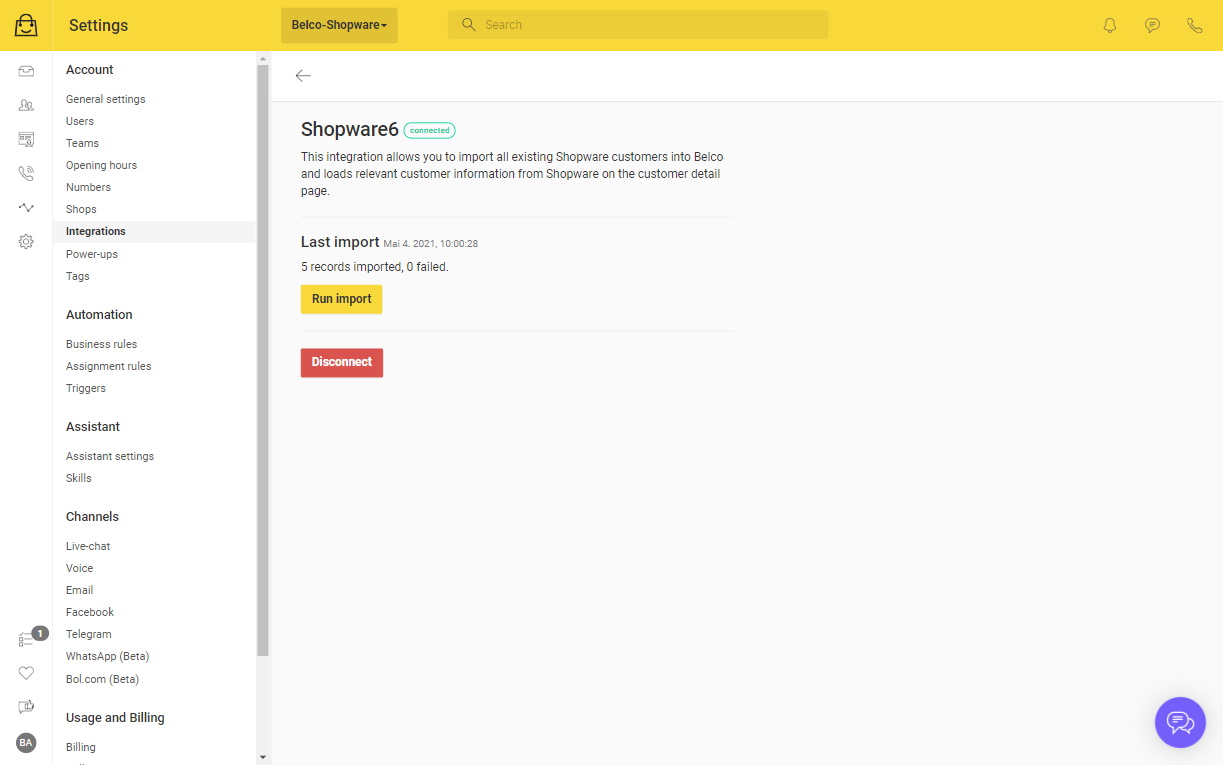Open Assistant settings
The image size is (1223, 765).
(x=110, y=456)
